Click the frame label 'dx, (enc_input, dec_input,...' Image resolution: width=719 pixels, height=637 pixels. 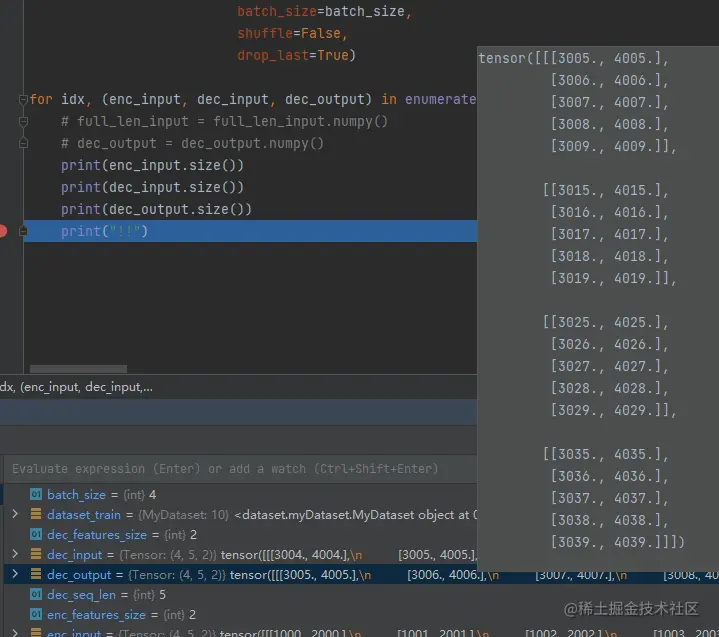pos(76,387)
